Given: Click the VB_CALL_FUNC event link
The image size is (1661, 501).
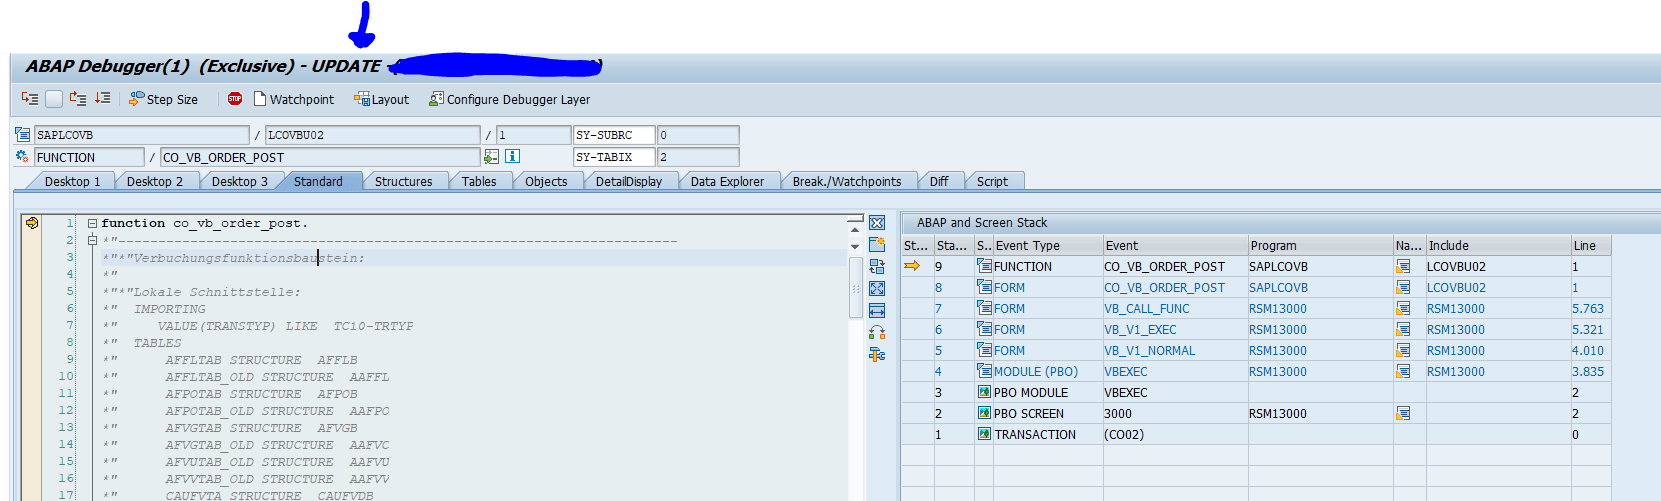Looking at the screenshot, I should [x=1146, y=309].
